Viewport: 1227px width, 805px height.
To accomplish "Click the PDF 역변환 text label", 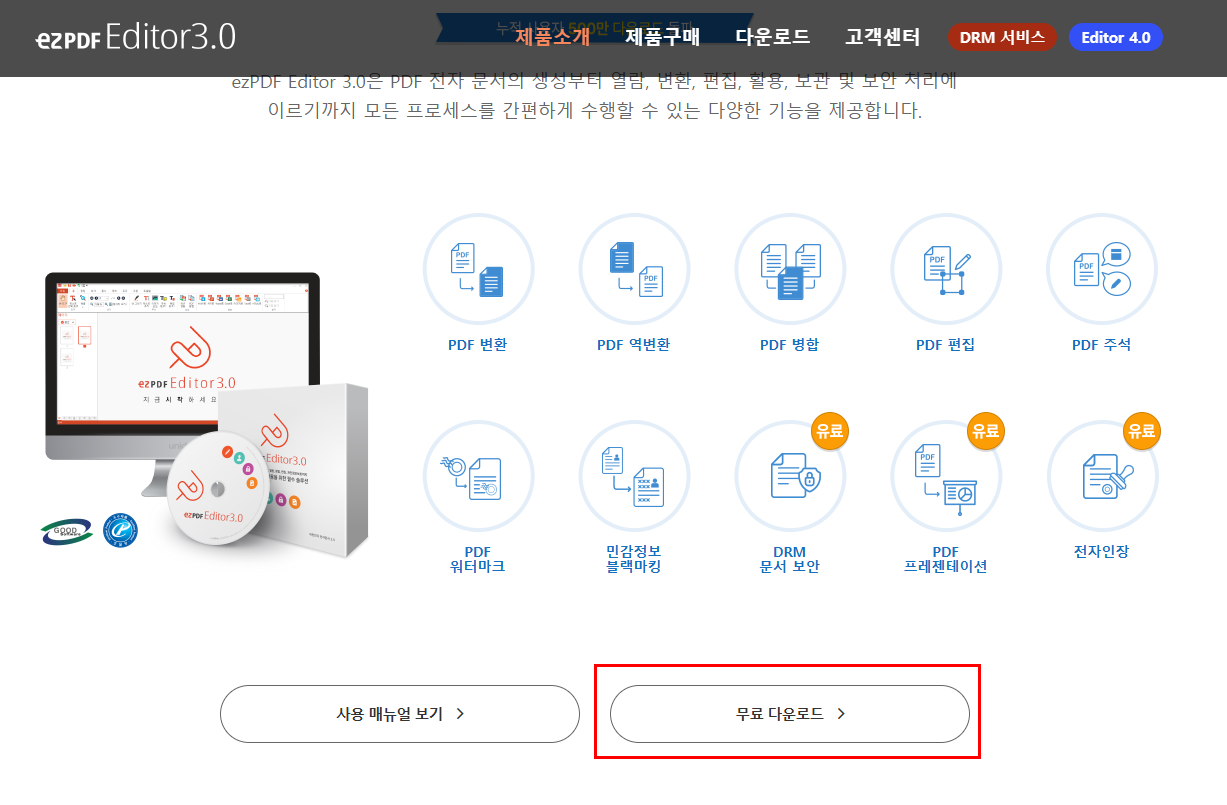I will coord(634,345).
